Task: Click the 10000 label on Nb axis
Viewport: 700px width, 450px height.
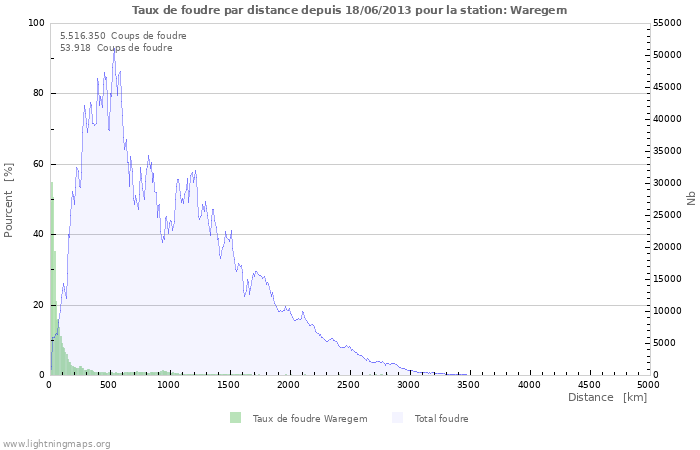Action: pyautogui.click(x=667, y=311)
